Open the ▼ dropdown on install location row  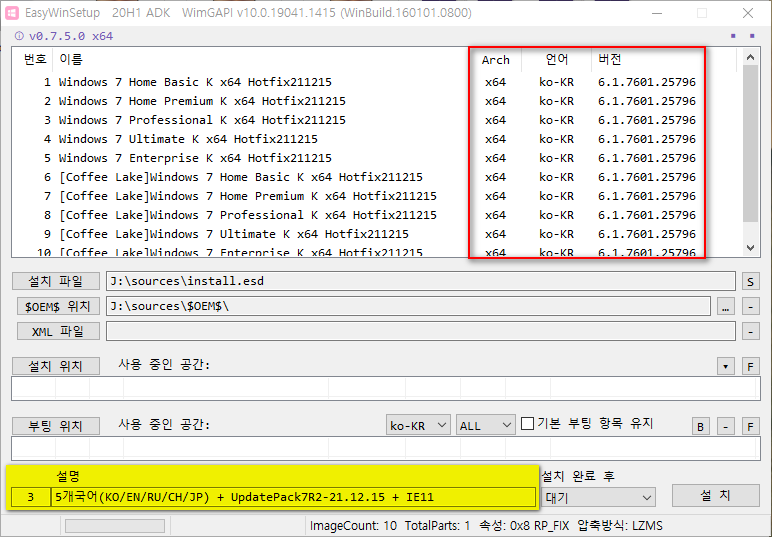tap(725, 366)
